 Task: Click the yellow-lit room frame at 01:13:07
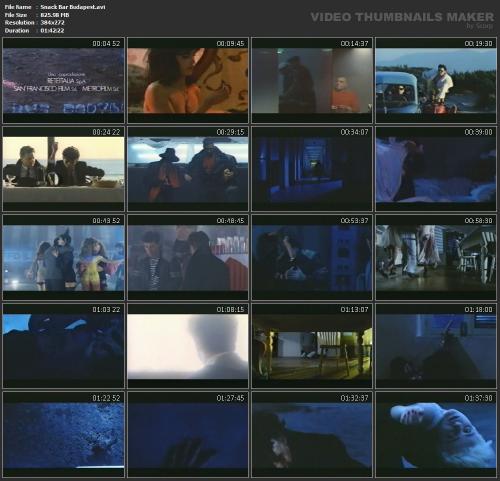click(x=312, y=346)
